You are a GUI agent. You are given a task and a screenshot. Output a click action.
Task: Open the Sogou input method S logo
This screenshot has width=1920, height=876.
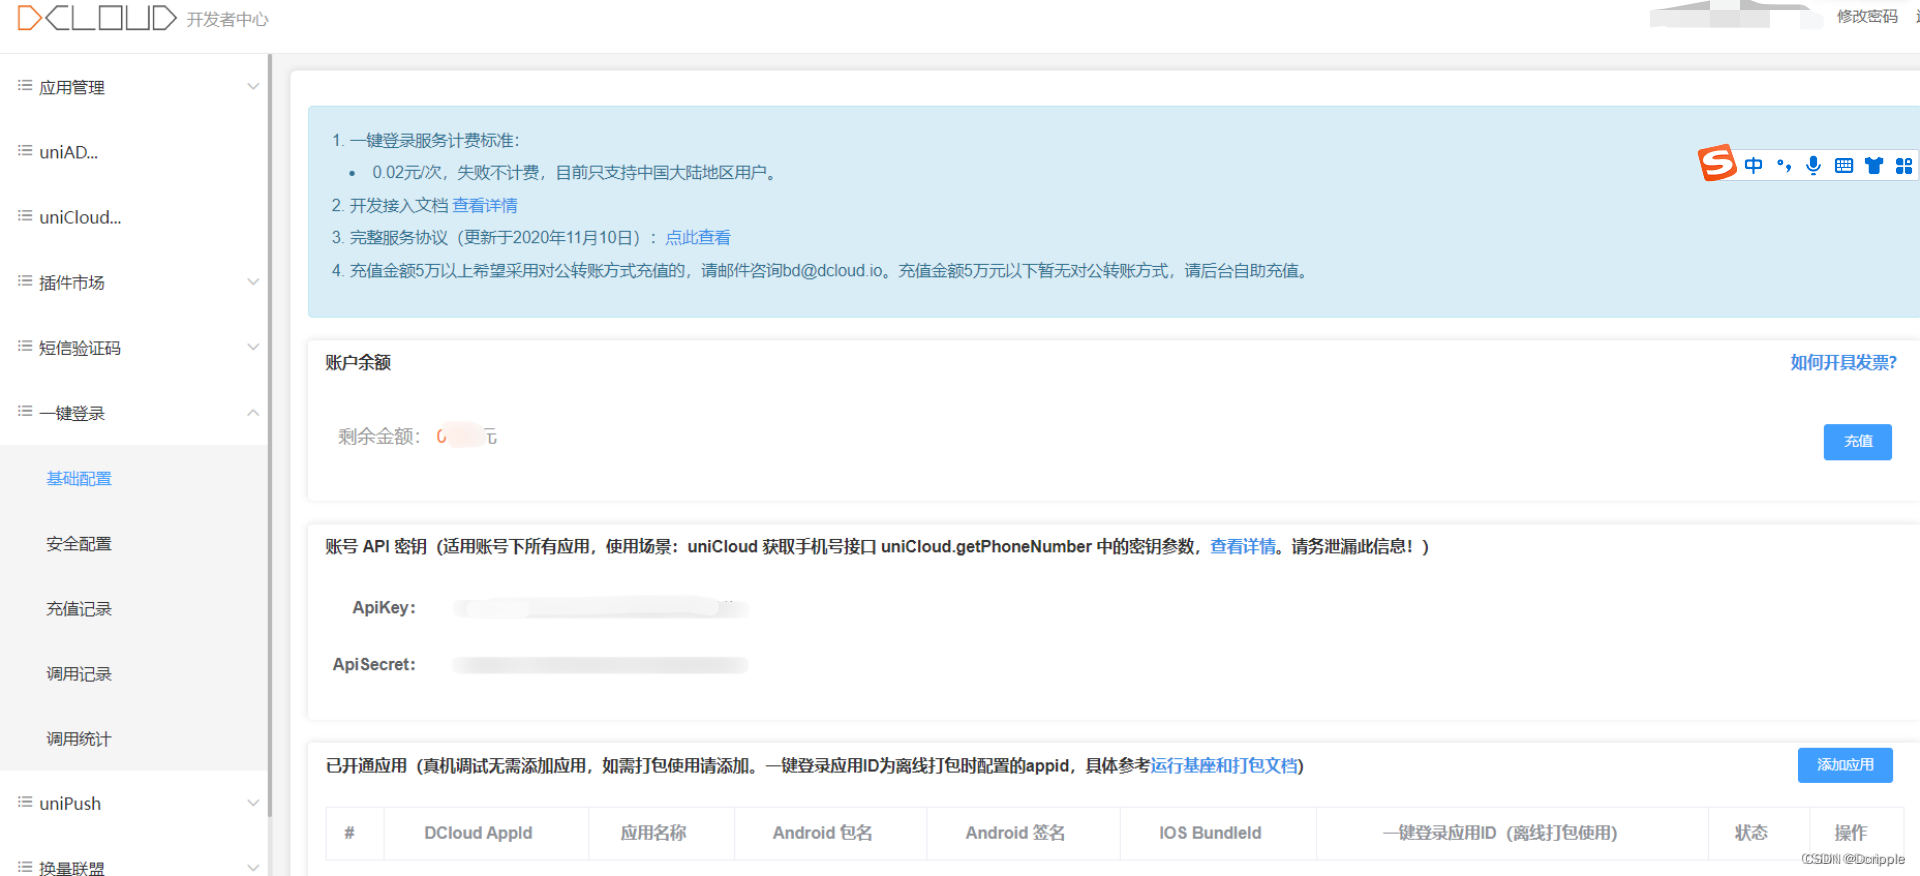pyautogui.click(x=1717, y=163)
